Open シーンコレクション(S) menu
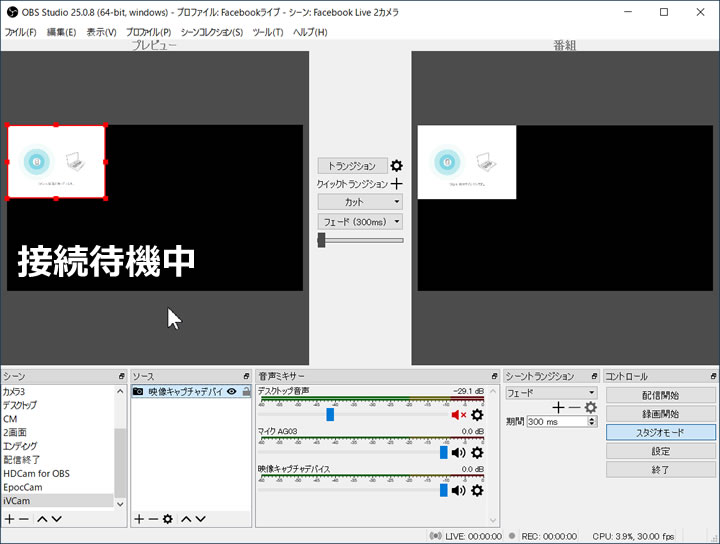 (x=212, y=32)
